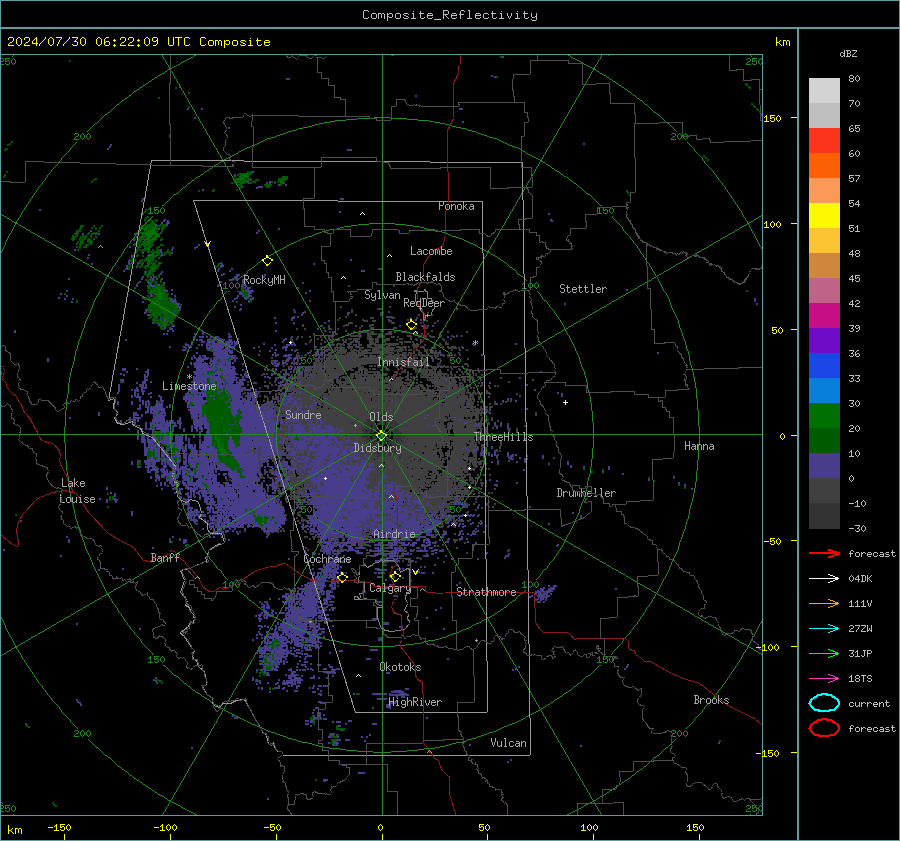Click the Airdrie city label
The image size is (900, 841).
(x=394, y=534)
